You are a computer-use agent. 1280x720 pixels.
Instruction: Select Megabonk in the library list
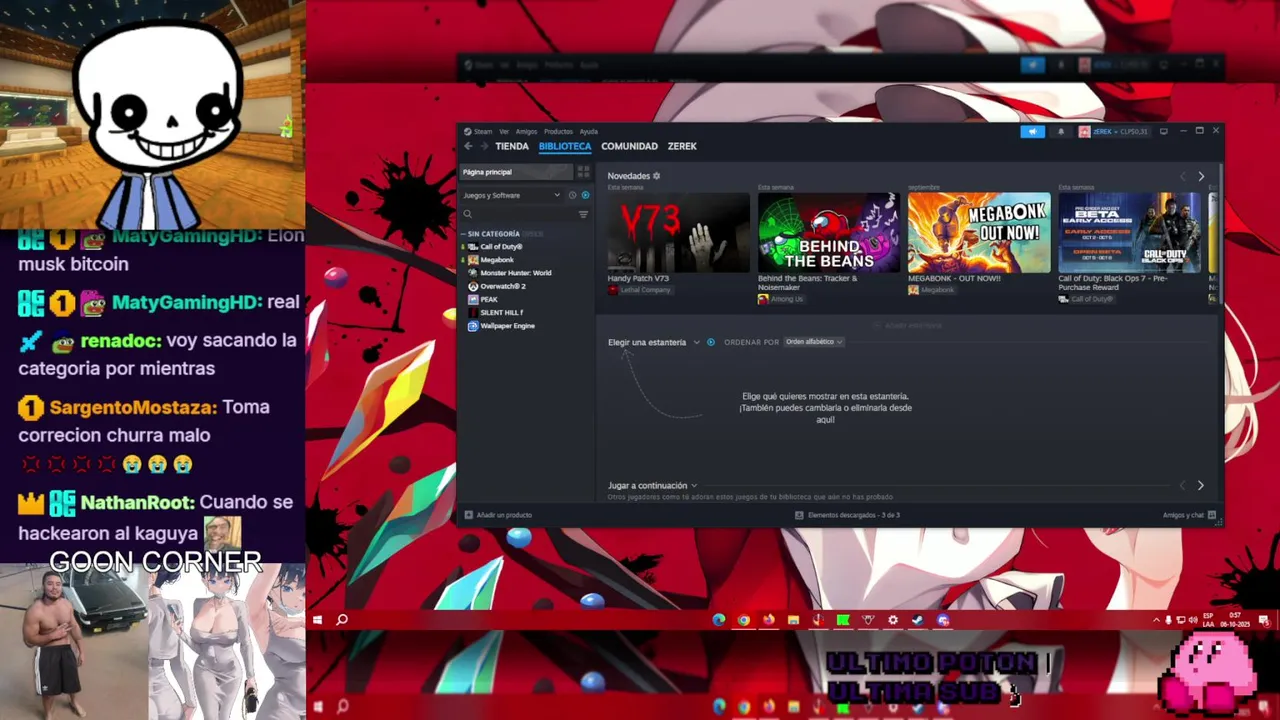pyautogui.click(x=497, y=260)
